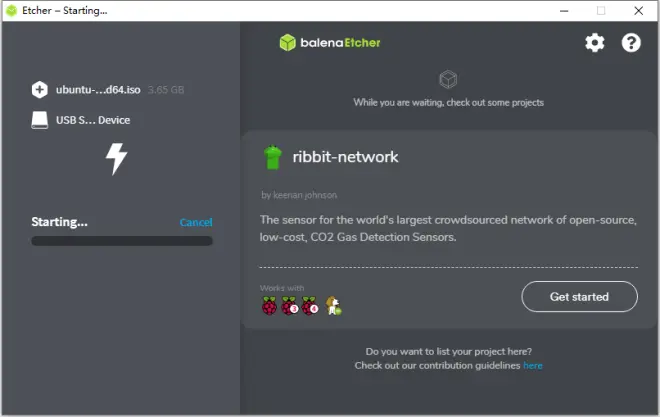Open contribution guidelines 'here' link
The image size is (660, 417).
[533, 366]
